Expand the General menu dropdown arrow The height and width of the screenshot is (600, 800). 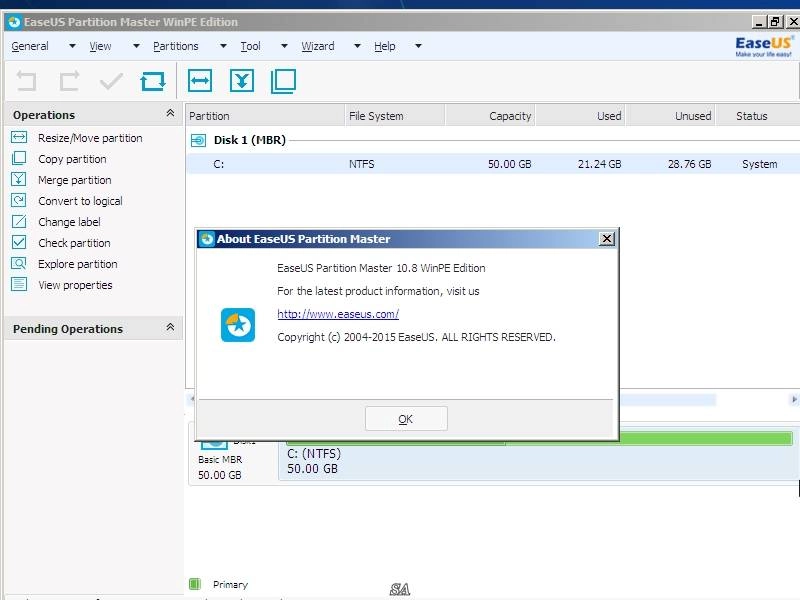pyautogui.click(x=72, y=46)
